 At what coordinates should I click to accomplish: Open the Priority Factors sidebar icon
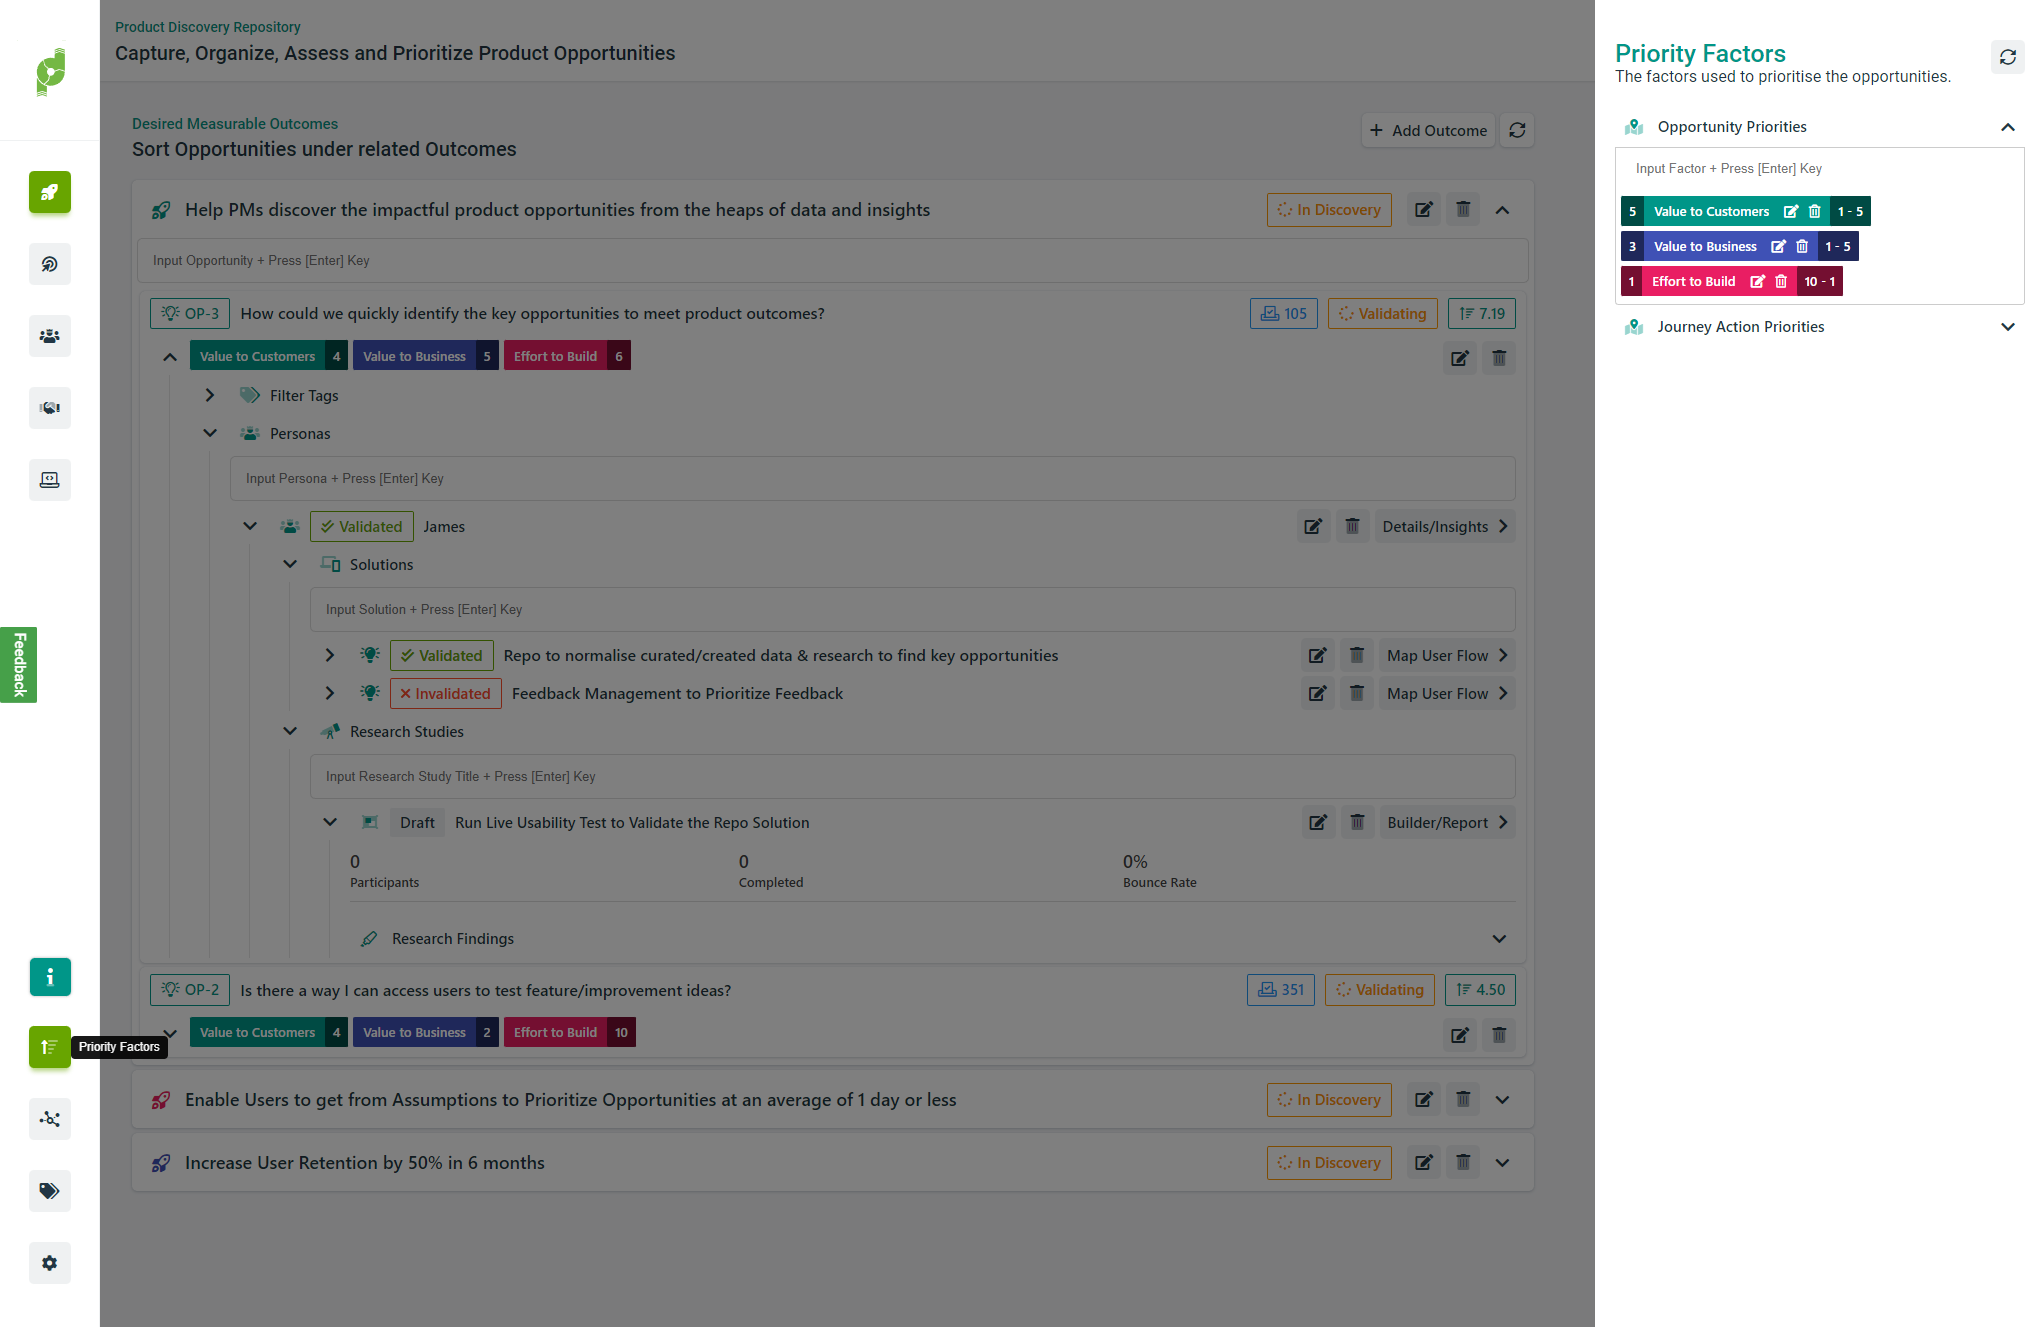pos(49,1047)
